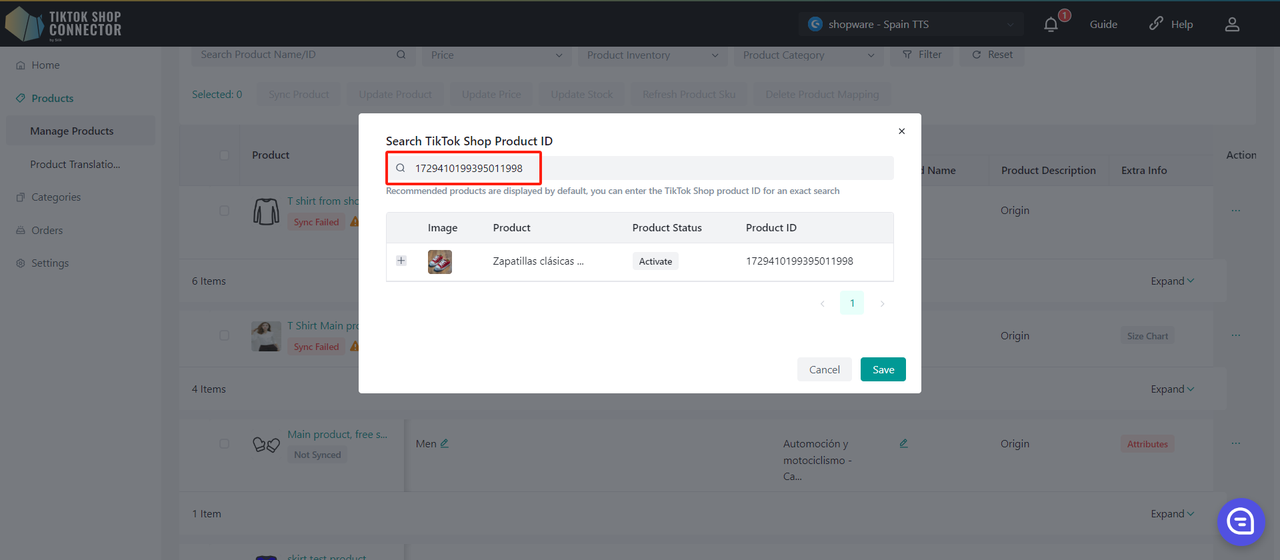
Task: Open the chat support bubble
Action: [1241, 521]
